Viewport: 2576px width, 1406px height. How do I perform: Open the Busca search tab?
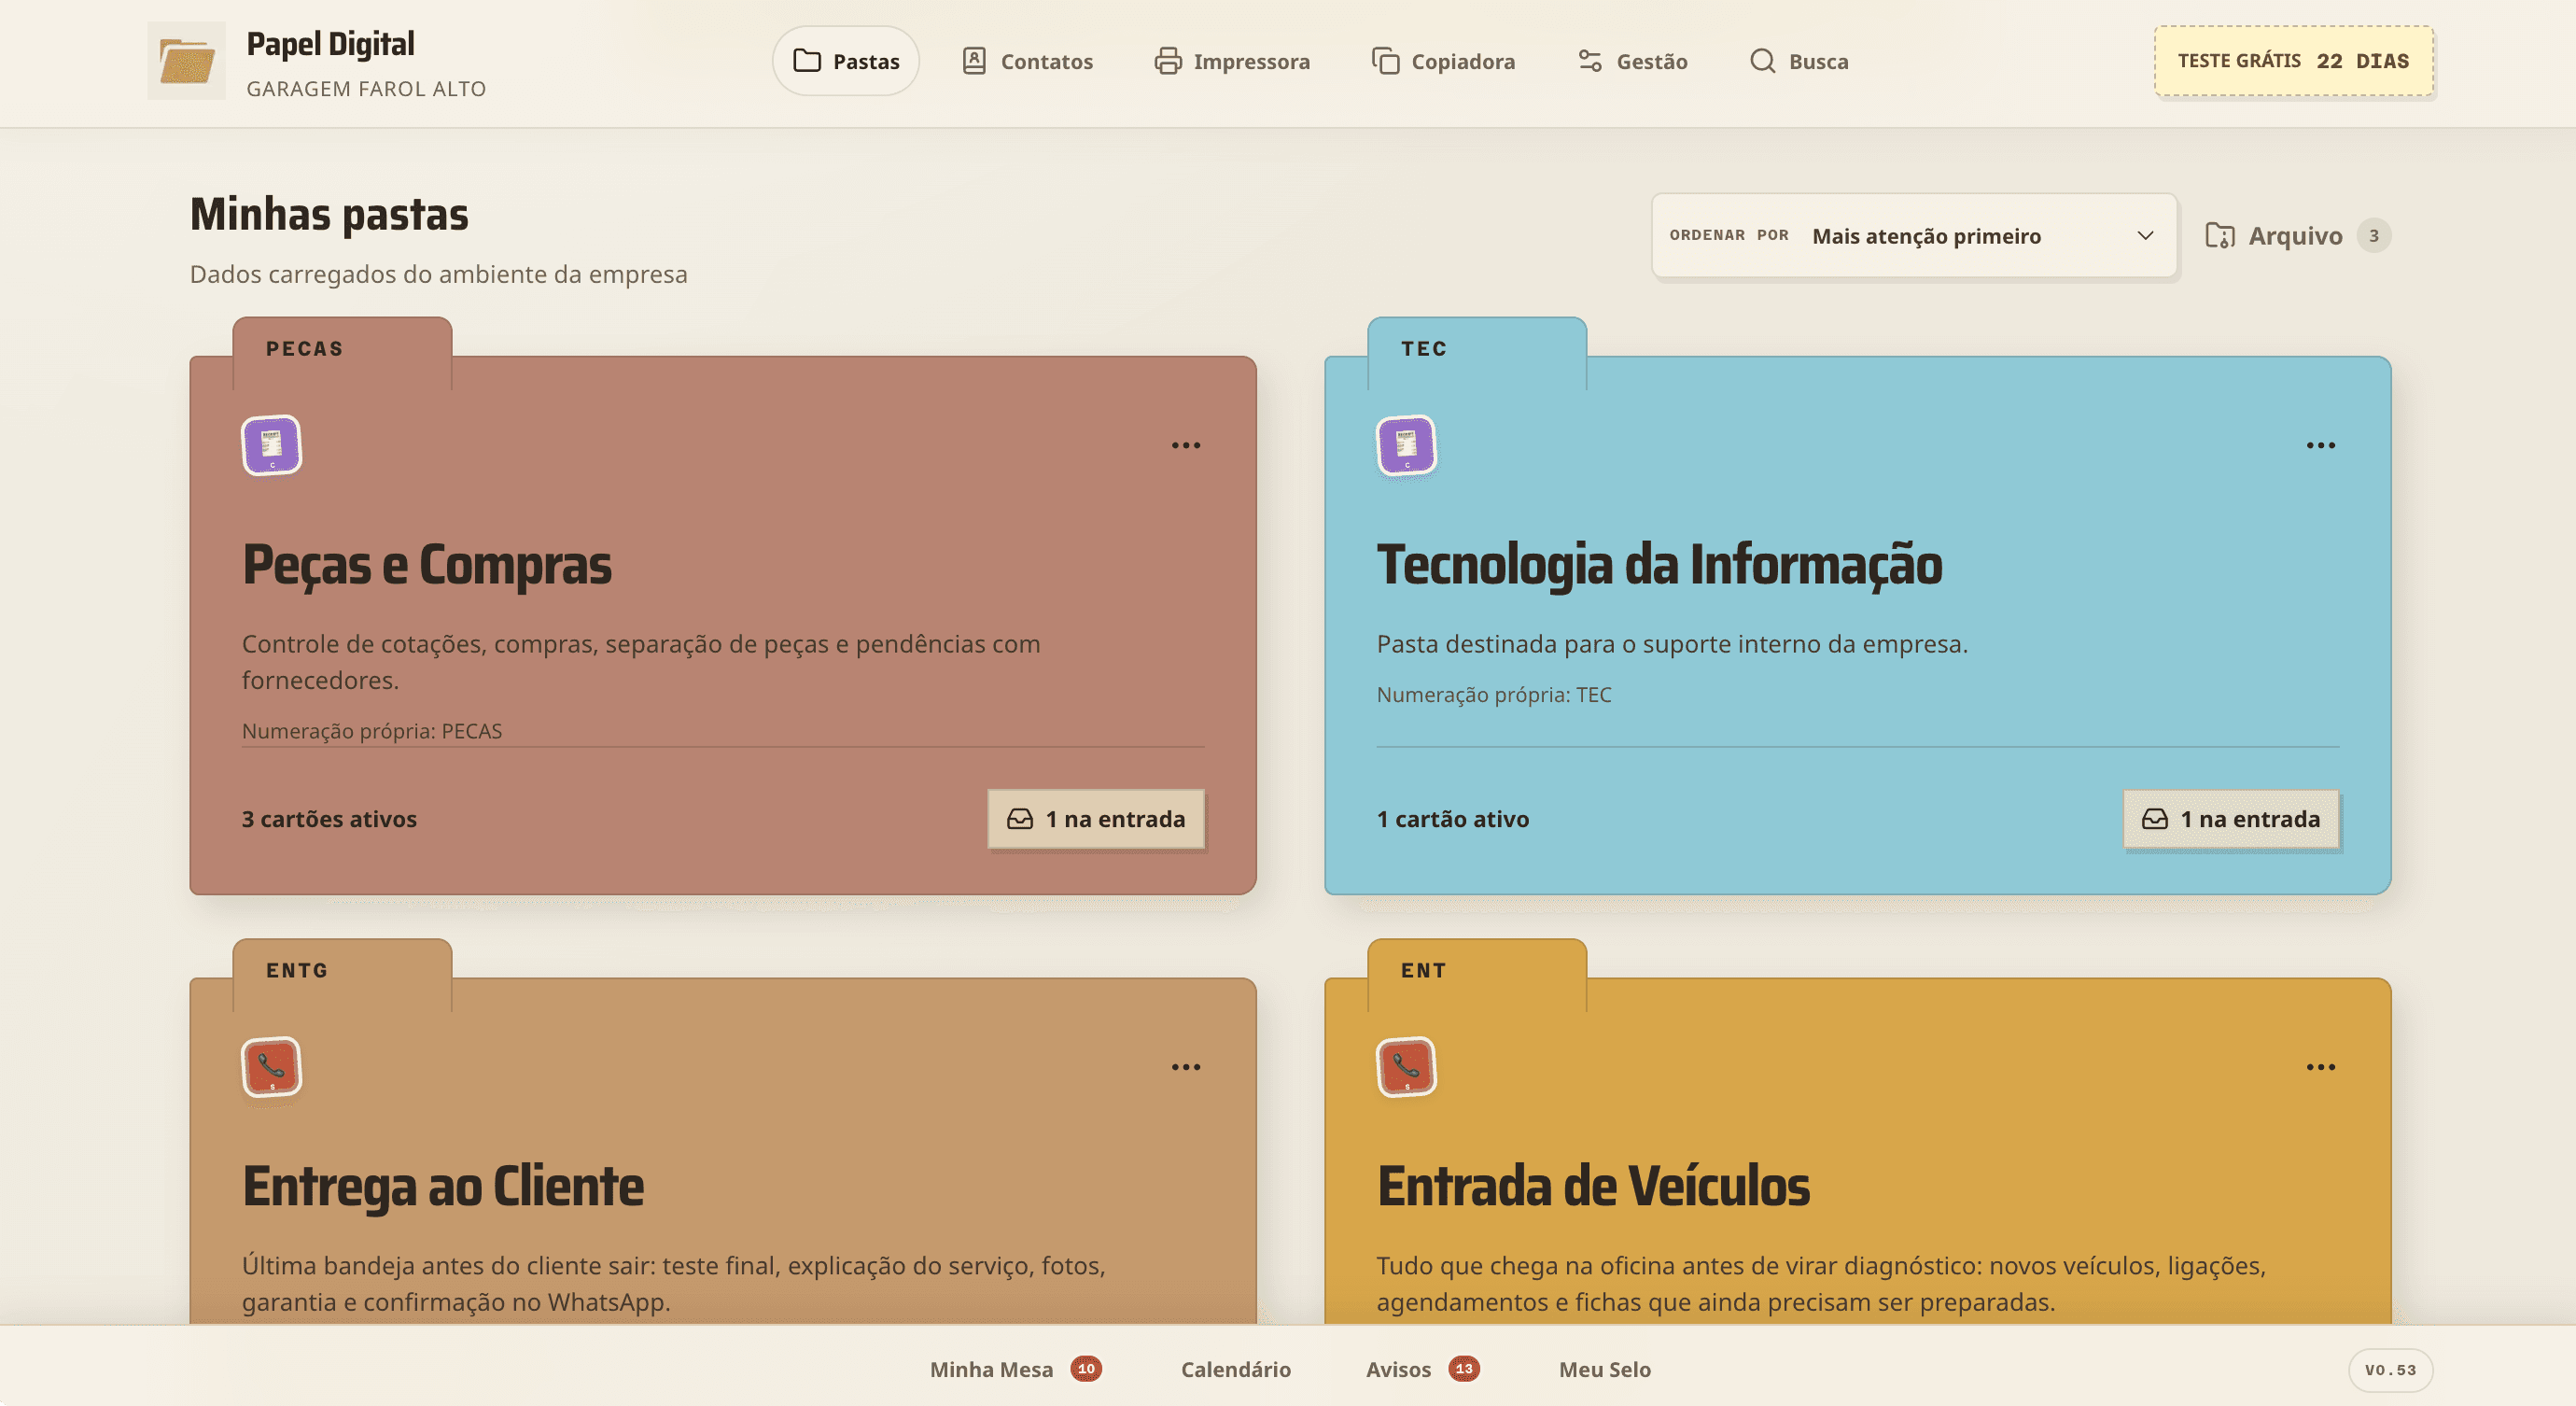[x=1799, y=61]
